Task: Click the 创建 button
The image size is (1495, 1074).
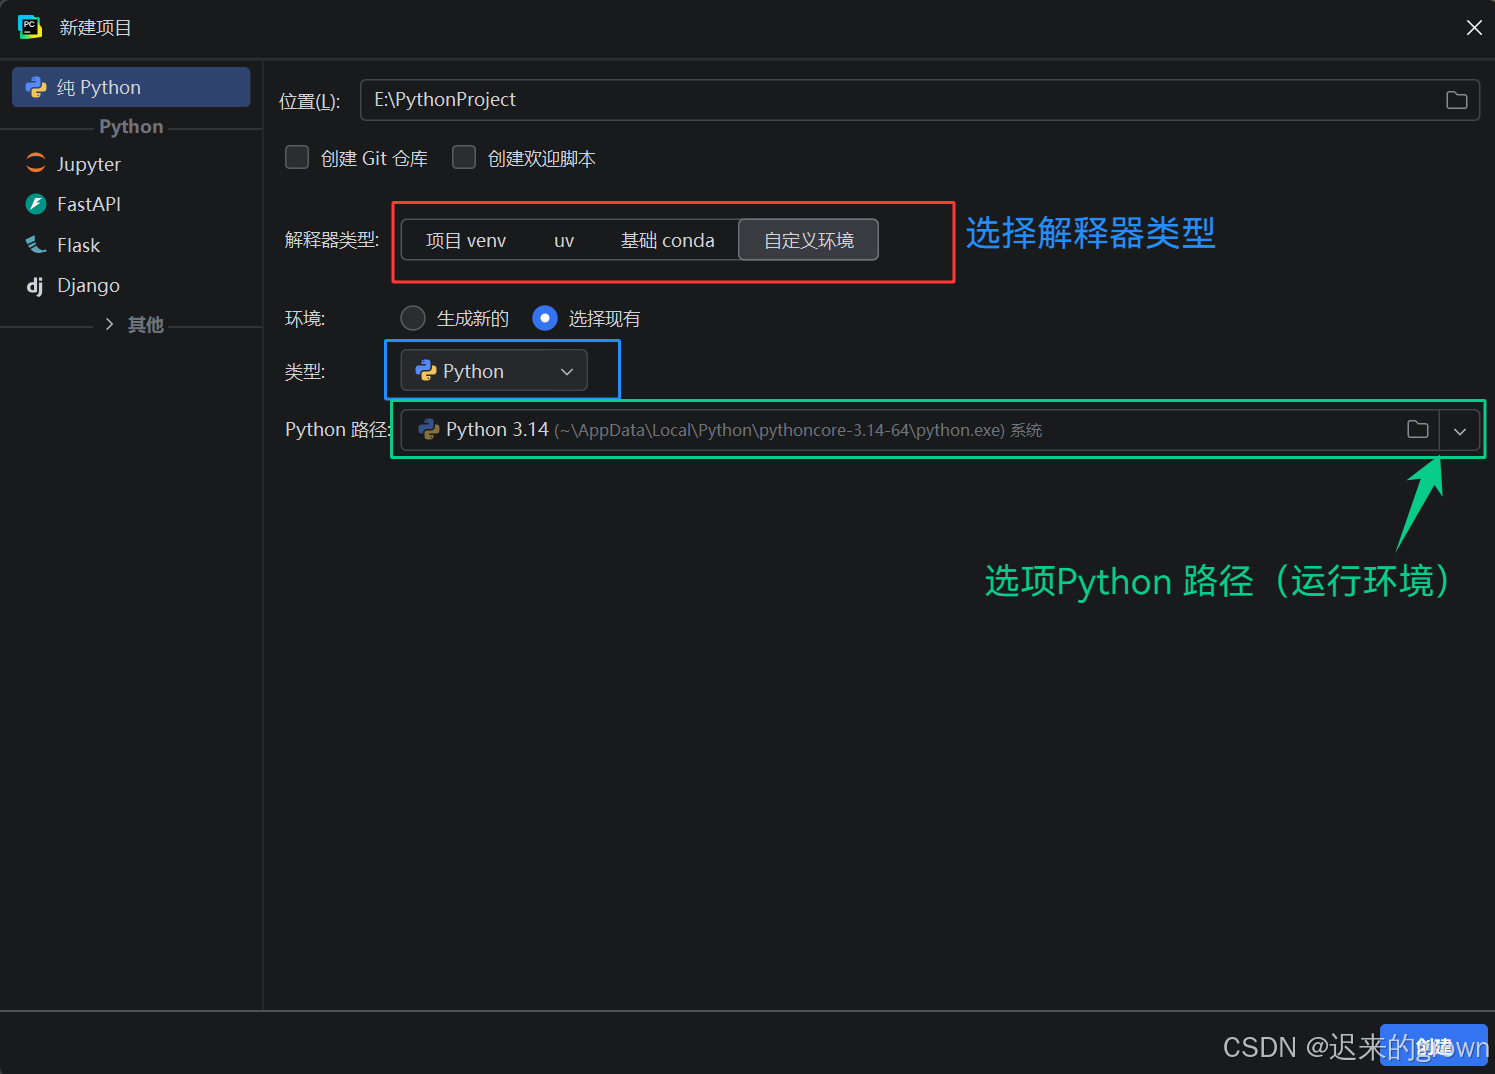Action: [x=1434, y=1046]
